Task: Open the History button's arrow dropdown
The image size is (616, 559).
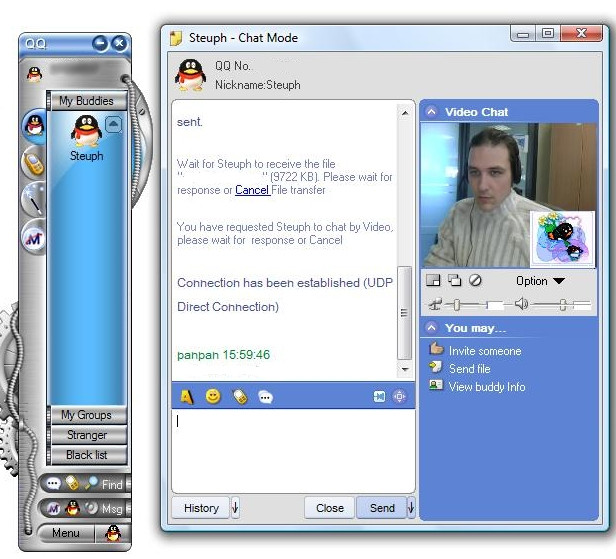Action: pos(235,508)
